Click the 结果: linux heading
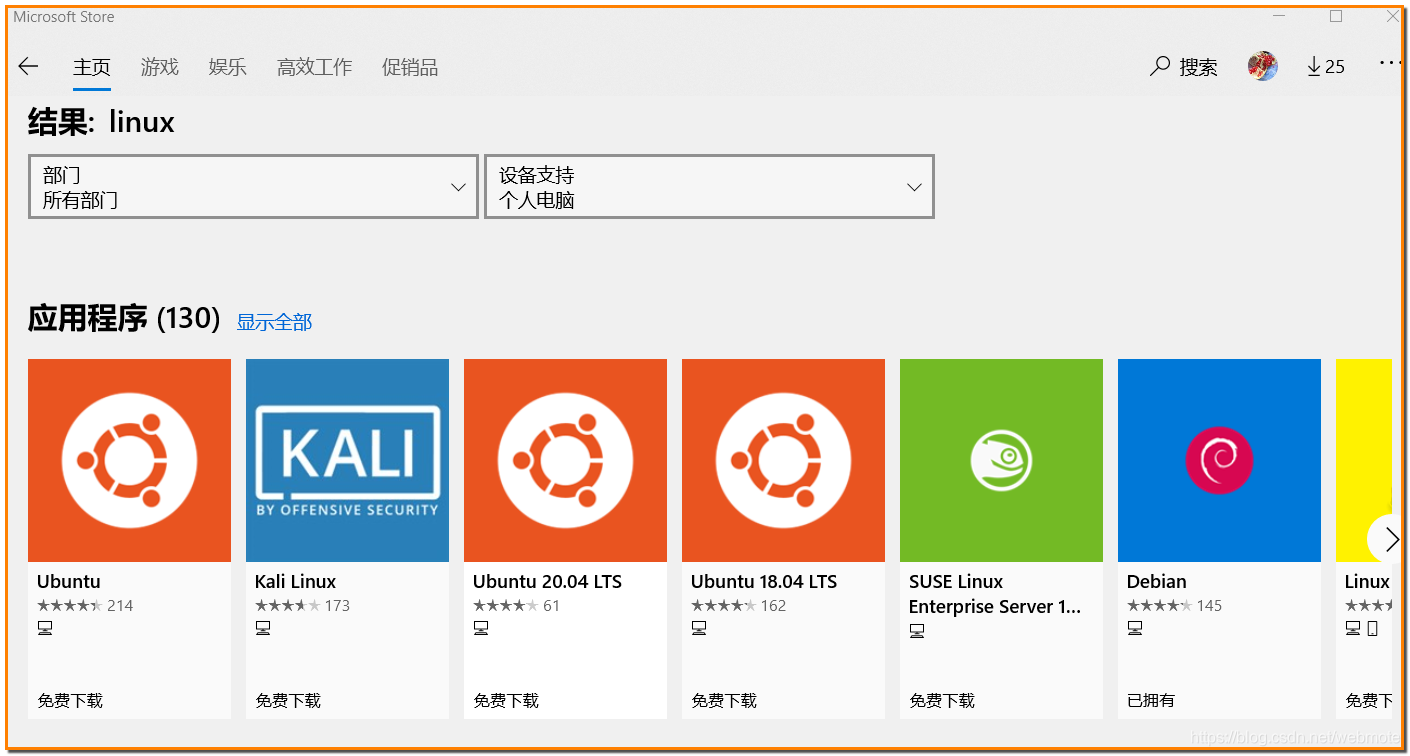The height and width of the screenshot is (756, 1410). click(101, 123)
